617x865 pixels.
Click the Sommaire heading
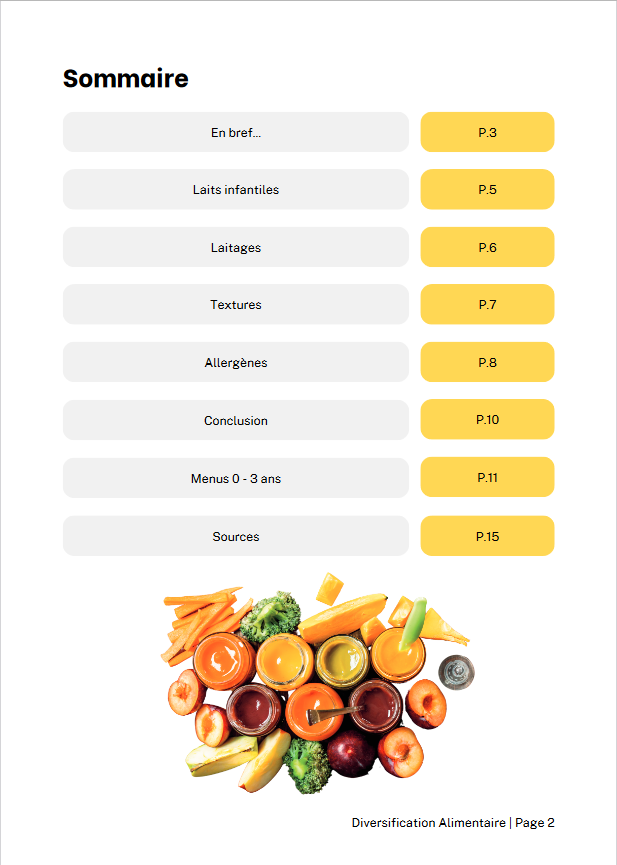(x=126, y=79)
